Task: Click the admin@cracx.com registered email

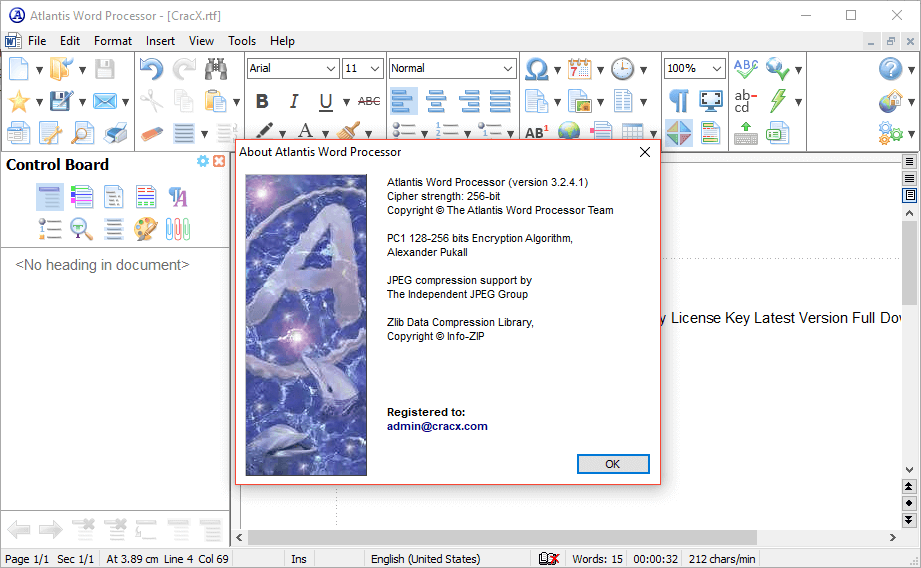Action: point(437,426)
